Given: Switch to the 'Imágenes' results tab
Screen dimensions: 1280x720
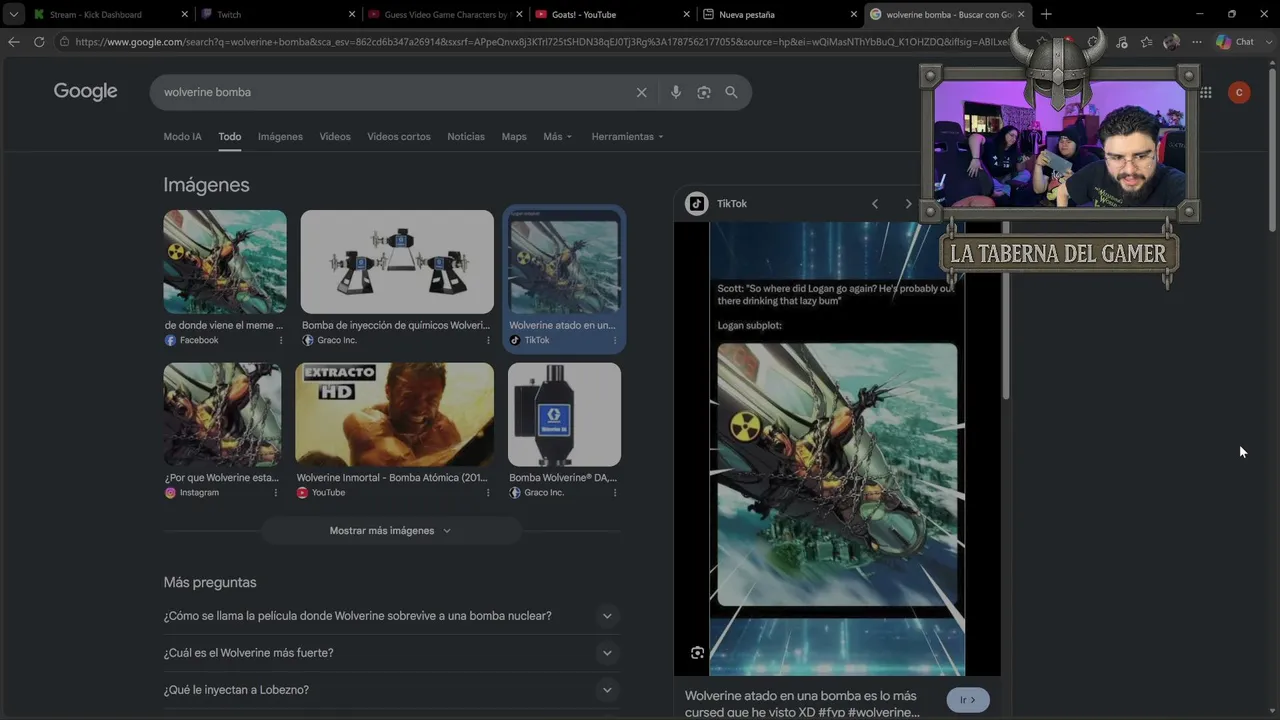Looking at the screenshot, I should point(280,137).
